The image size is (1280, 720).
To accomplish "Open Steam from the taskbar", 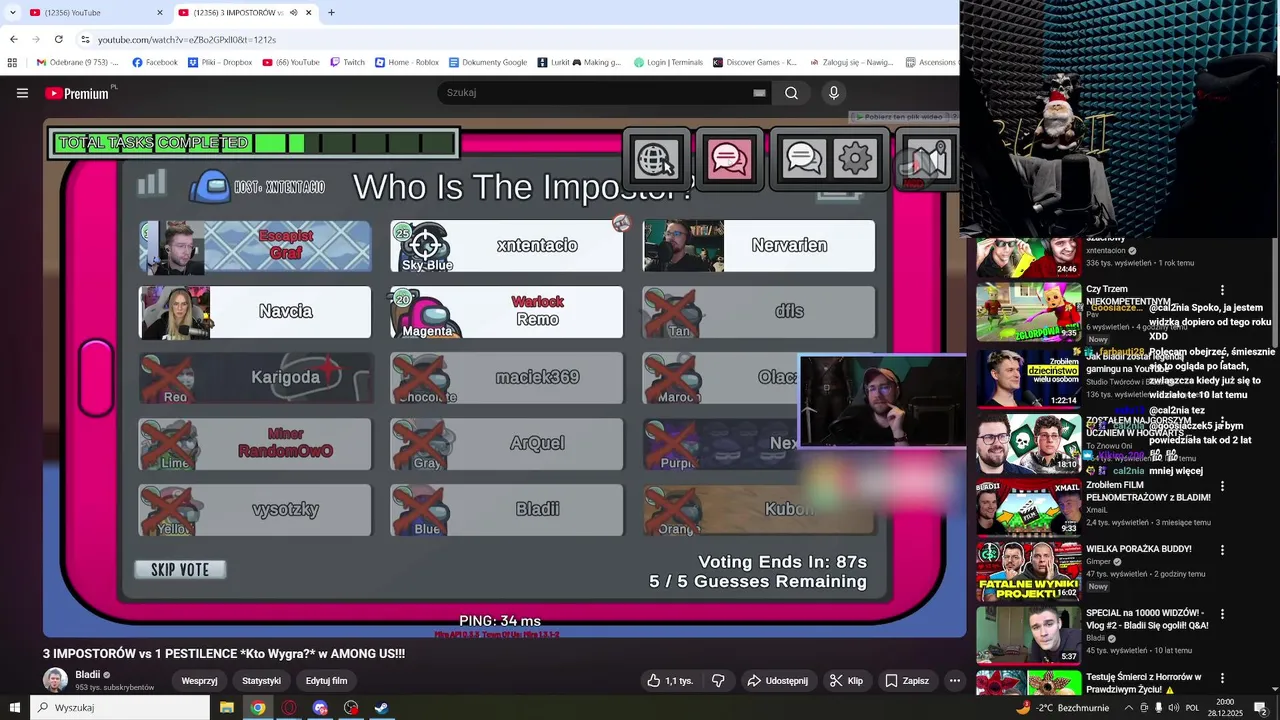I will [x=381, y=708].
